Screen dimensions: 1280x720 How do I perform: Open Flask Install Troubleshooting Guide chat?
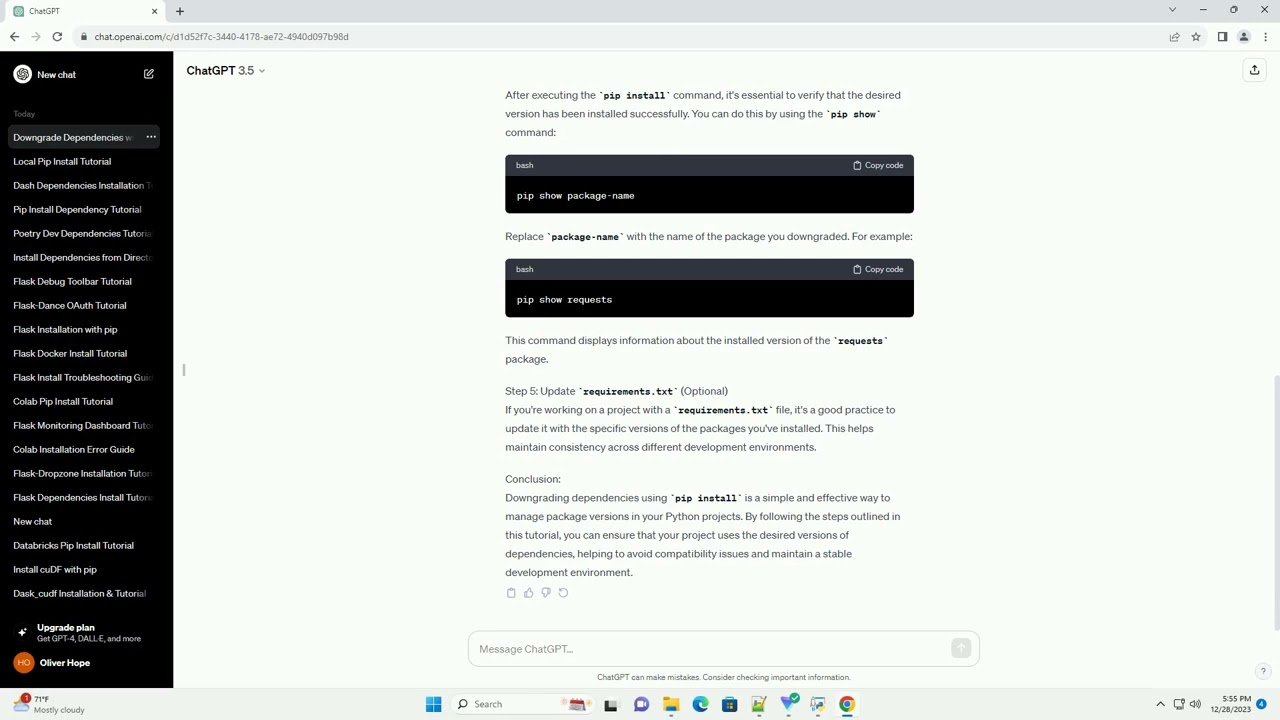click(x=86, y=377)
